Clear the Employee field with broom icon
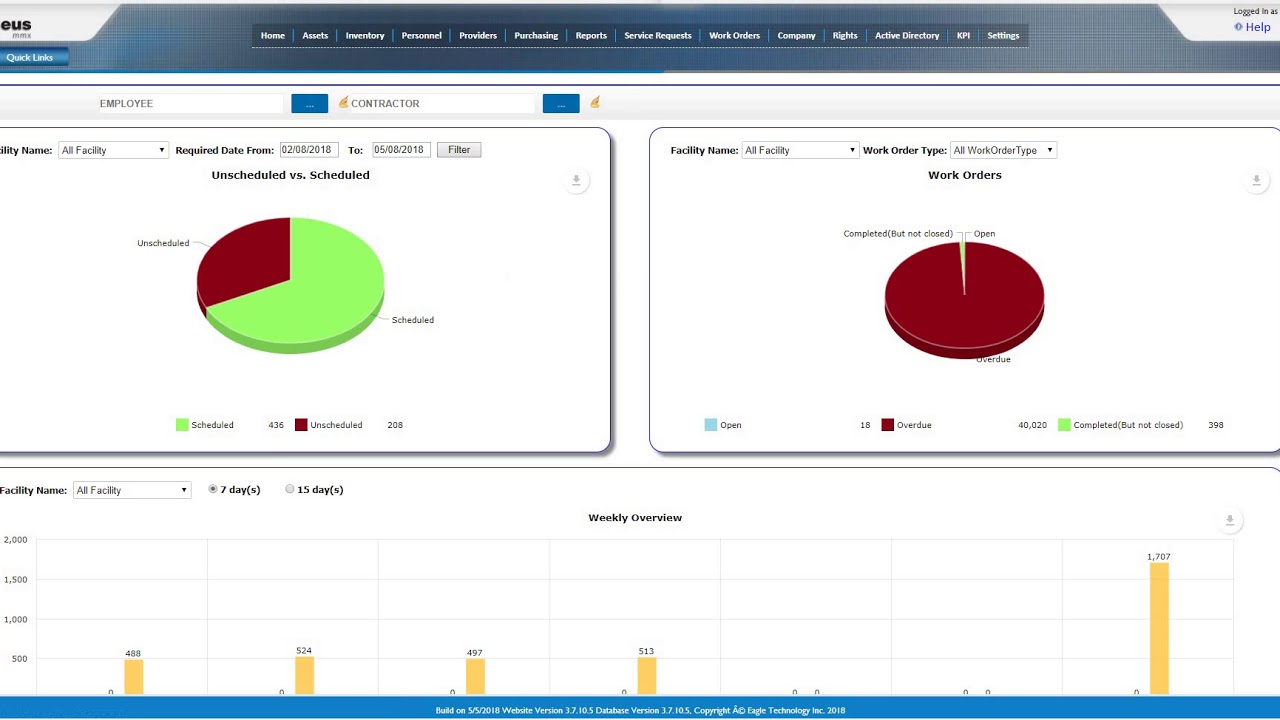This screenshot has height=720, width=1280. coord(343,102)
